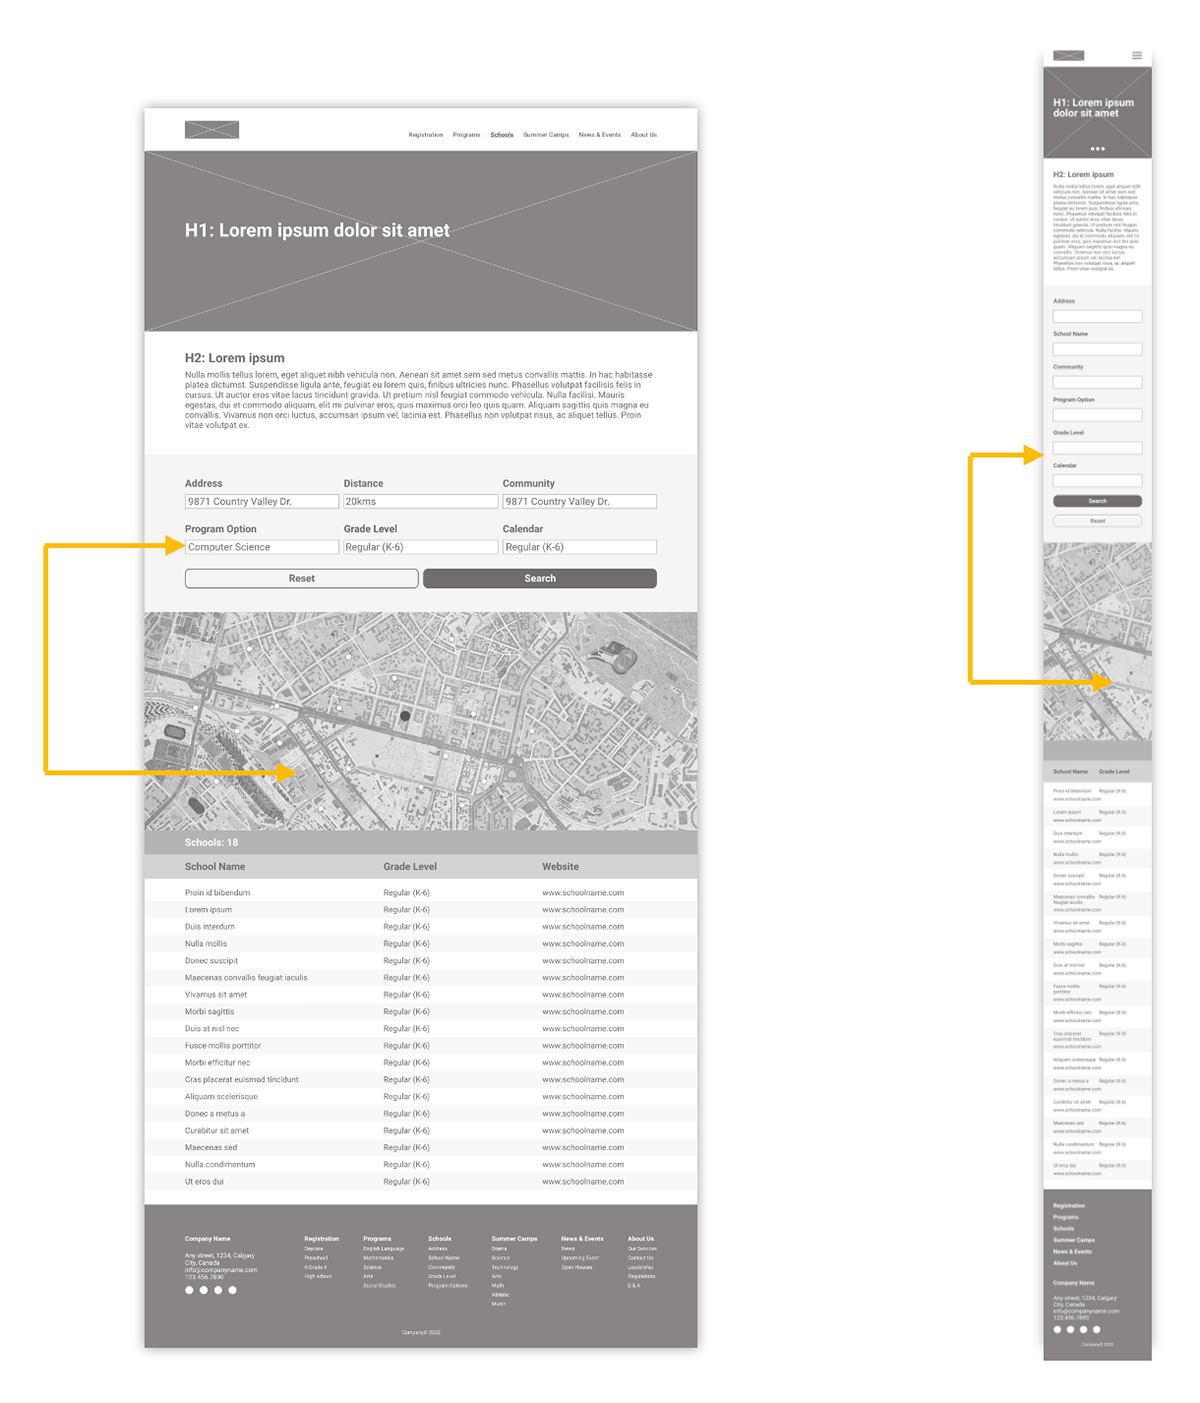1200x1403 pixels.
Task: Open the mobile Program Option field
Action: (x=1097, y=415)
